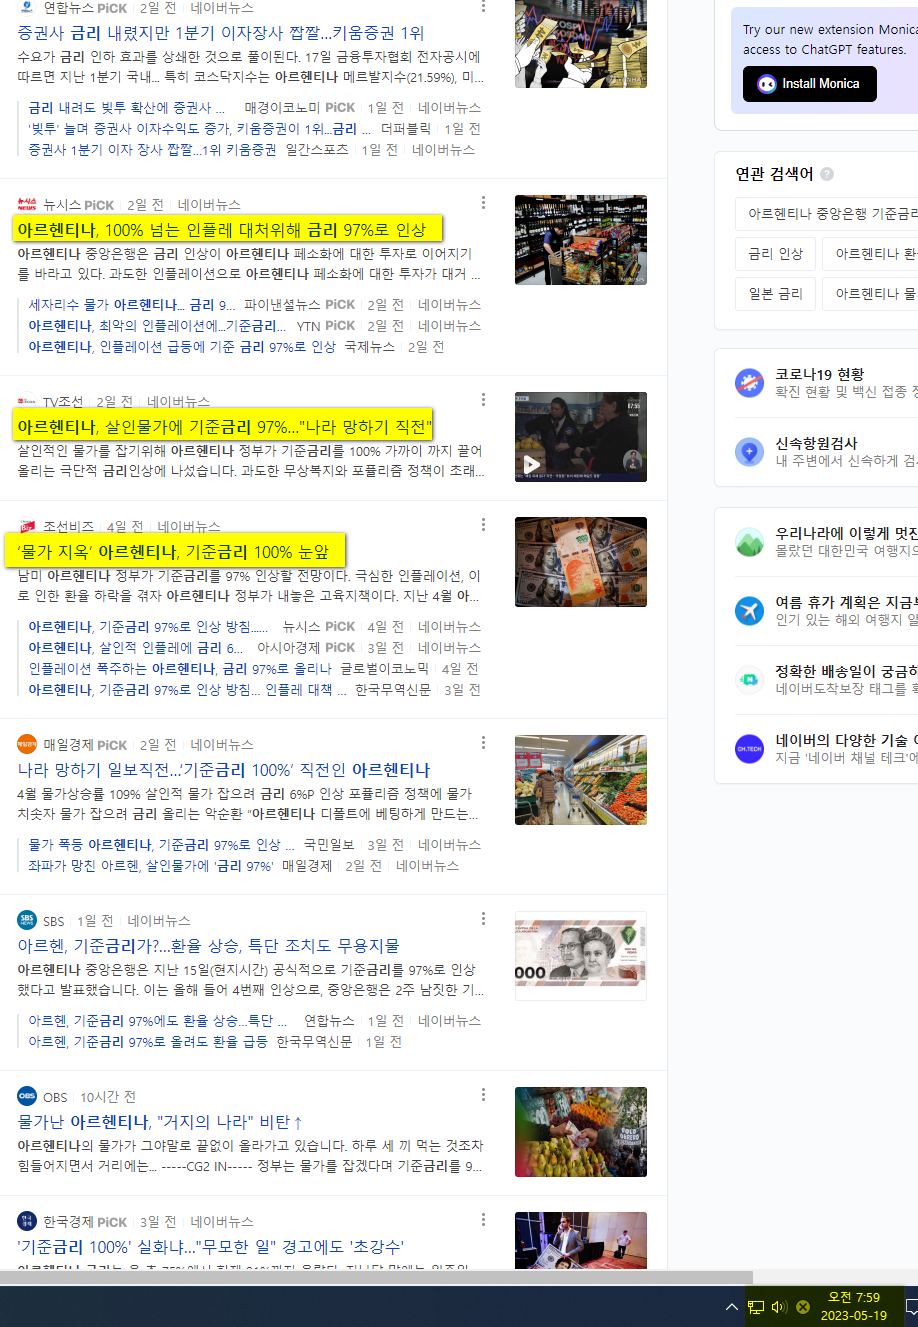Open more options menu for 뉴시스 article
Image resolution: width=918 pixels, height=1327 pixels.
click(x=484, y=202)
